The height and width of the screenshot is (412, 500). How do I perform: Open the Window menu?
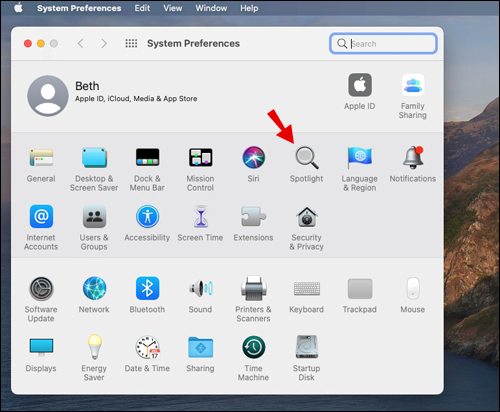point(211,8)
